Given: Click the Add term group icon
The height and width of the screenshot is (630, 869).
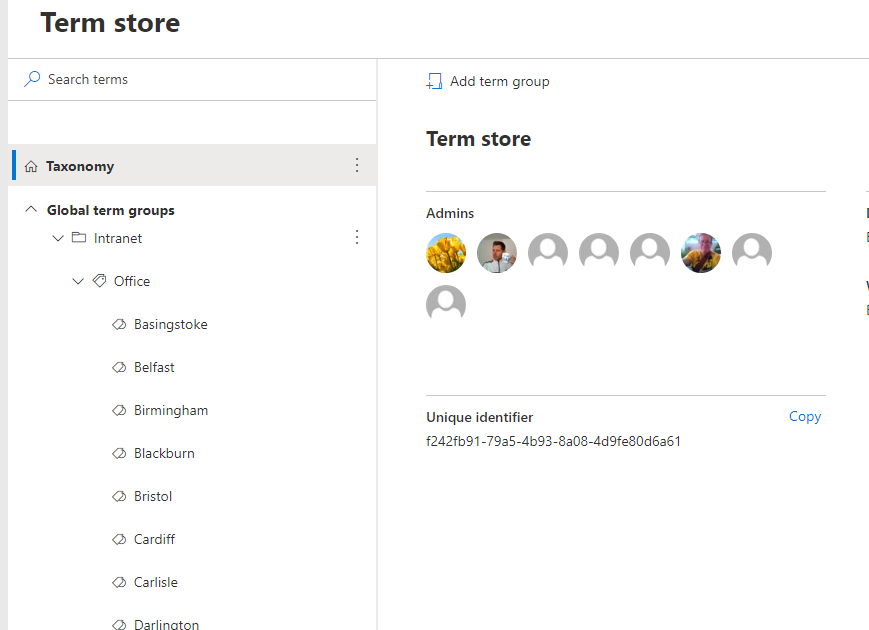Looking at the screenshot, I should click(x=434, y=80).
